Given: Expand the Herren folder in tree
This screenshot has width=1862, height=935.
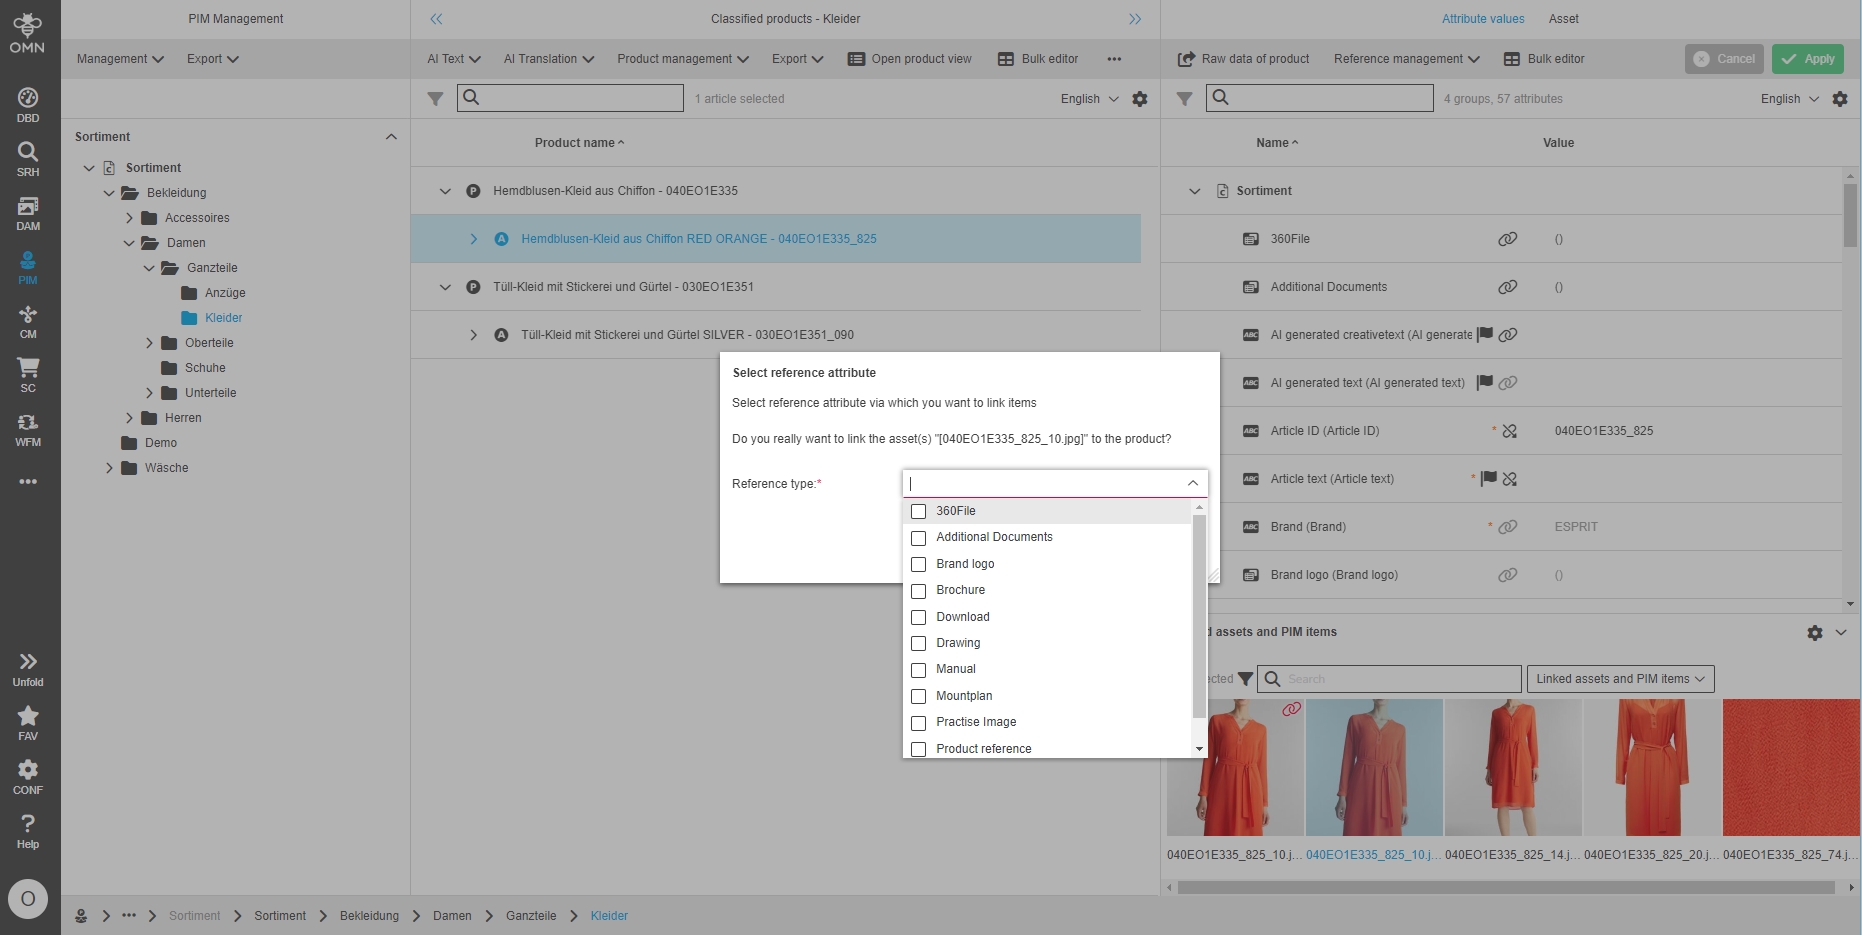Looking at the screenshot, I should point(129,418).
